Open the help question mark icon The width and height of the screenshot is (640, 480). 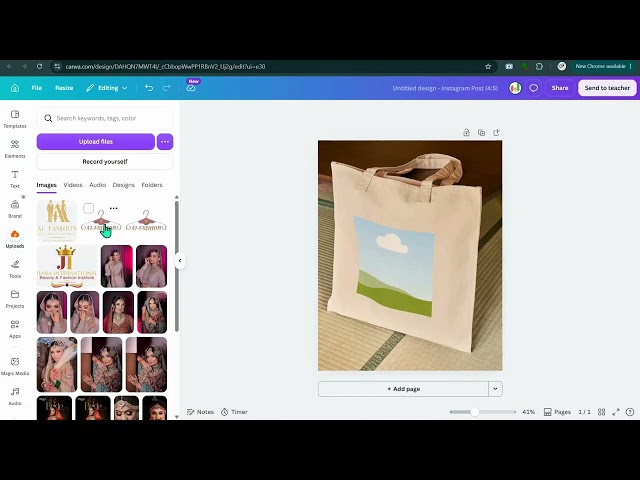630,412
